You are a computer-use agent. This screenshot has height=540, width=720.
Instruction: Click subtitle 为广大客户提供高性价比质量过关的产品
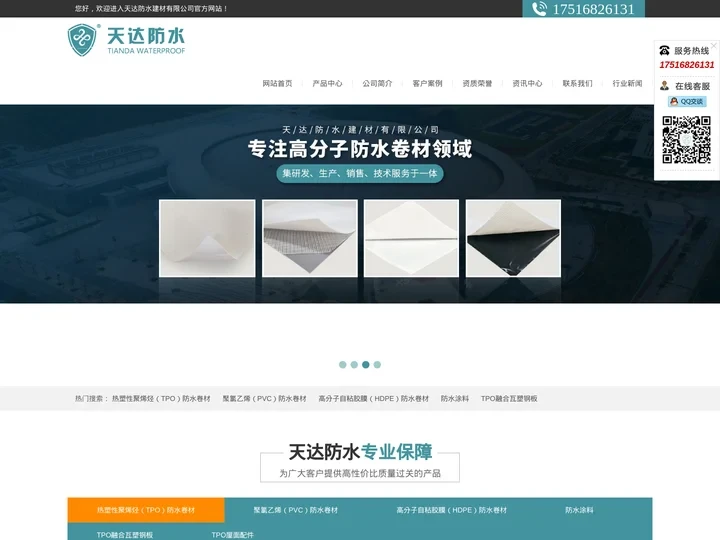(360, 473)
